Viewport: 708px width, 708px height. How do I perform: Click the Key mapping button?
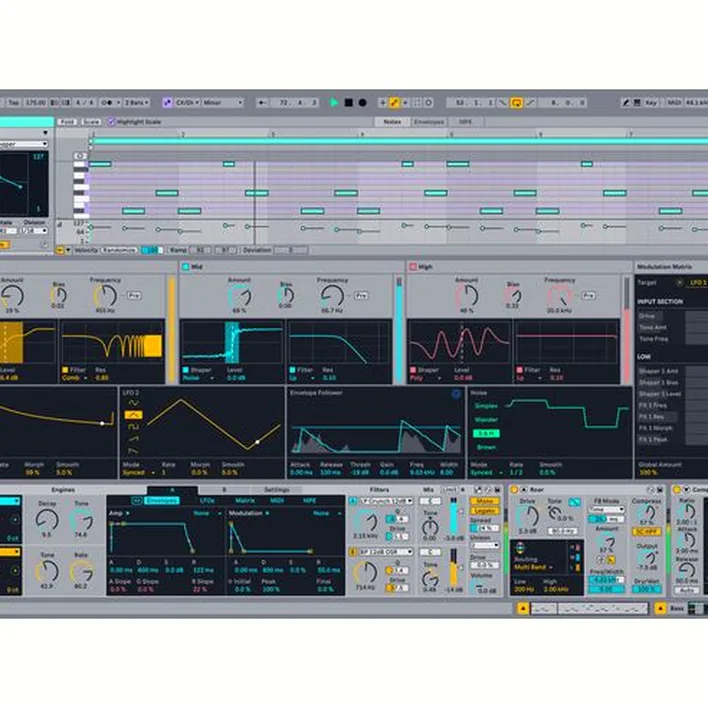[651, 103]
